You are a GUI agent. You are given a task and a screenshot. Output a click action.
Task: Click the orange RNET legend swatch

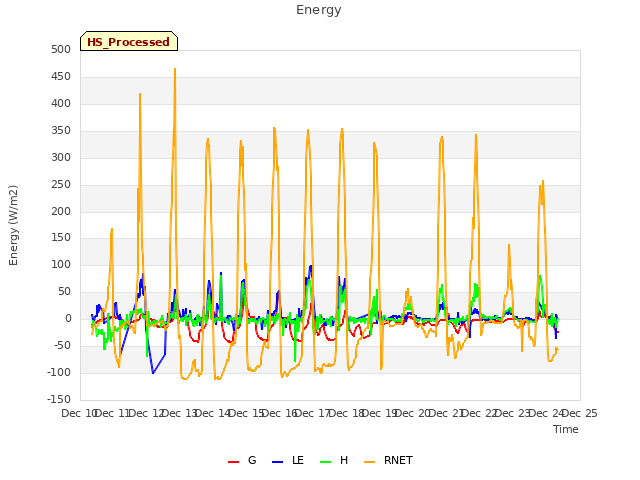369,462
